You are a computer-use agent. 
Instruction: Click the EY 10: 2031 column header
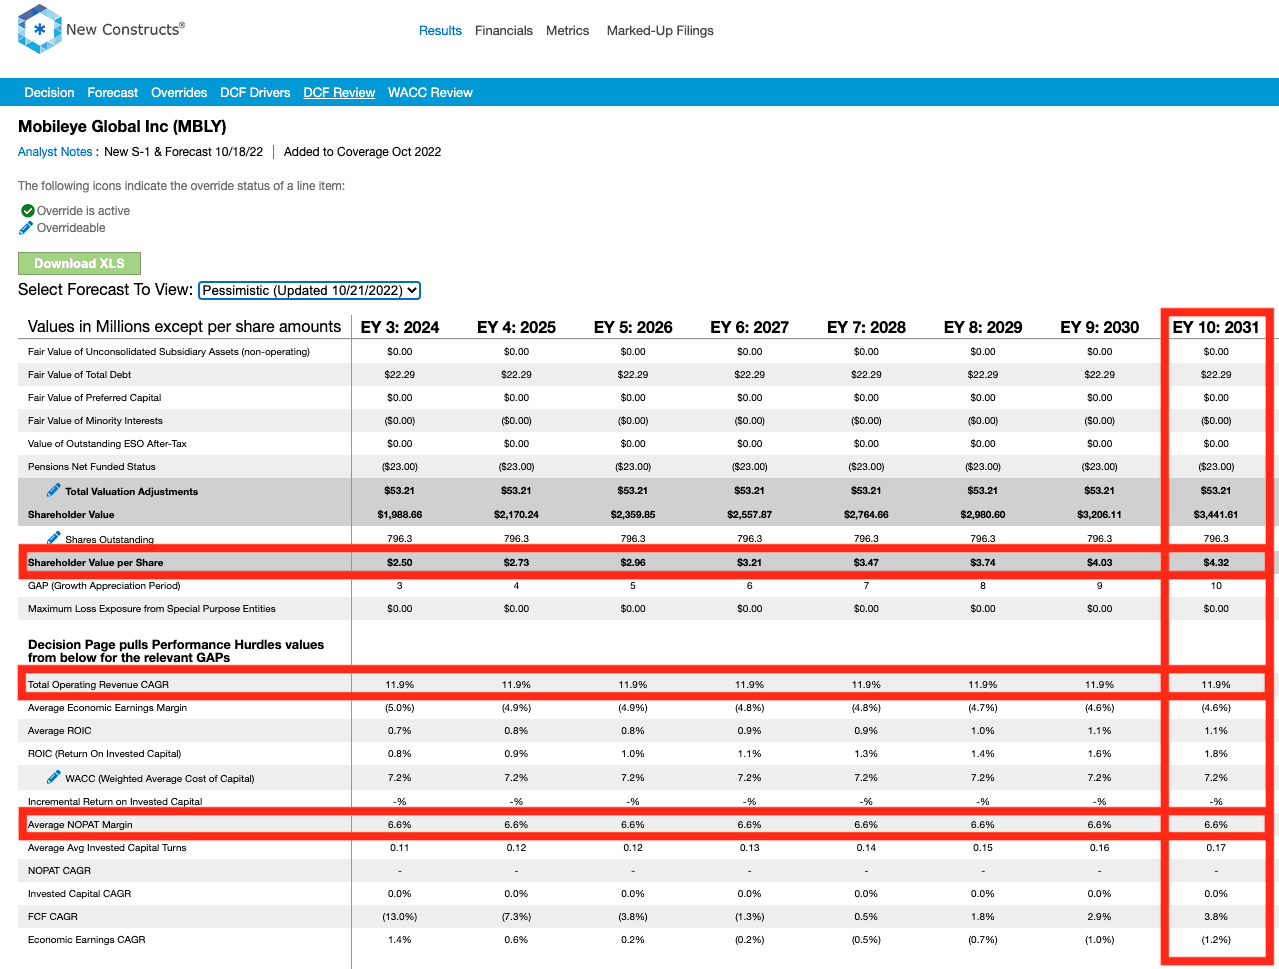click(1216, 327)
